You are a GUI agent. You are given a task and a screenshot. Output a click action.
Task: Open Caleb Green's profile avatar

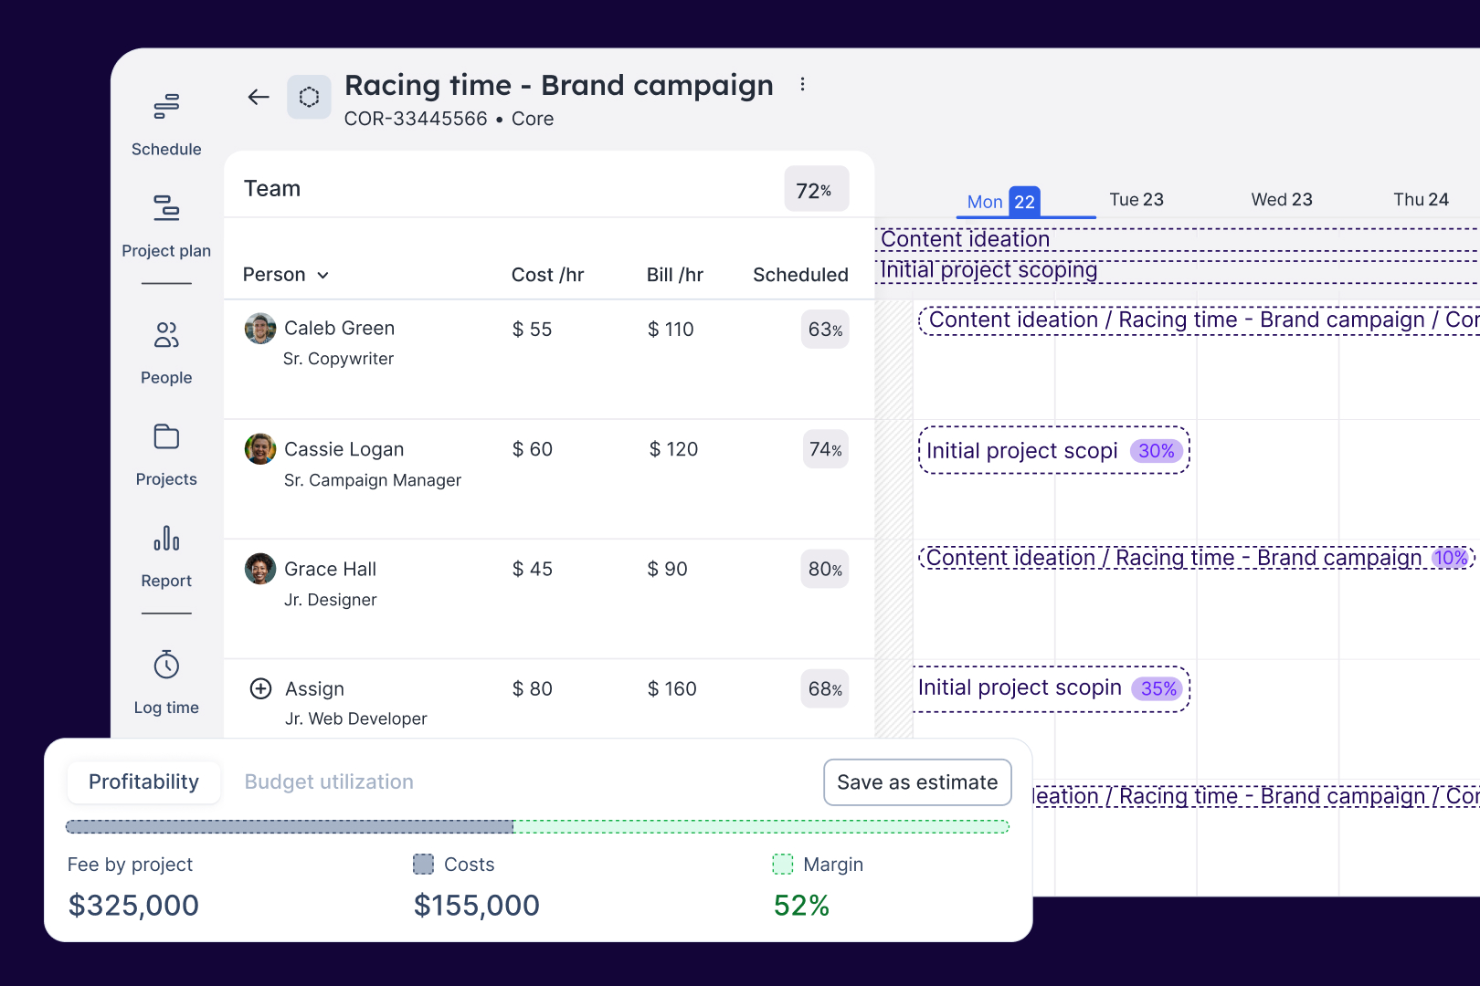point(260,328)
